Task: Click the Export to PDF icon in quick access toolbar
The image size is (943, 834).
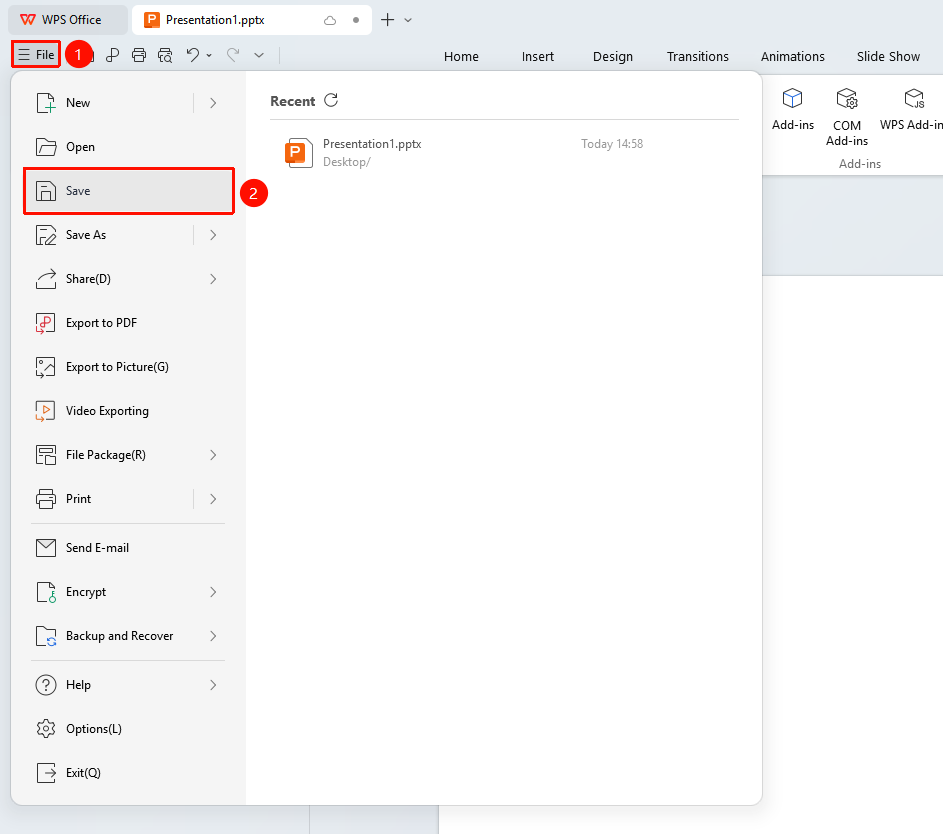Action: point(112,55)
